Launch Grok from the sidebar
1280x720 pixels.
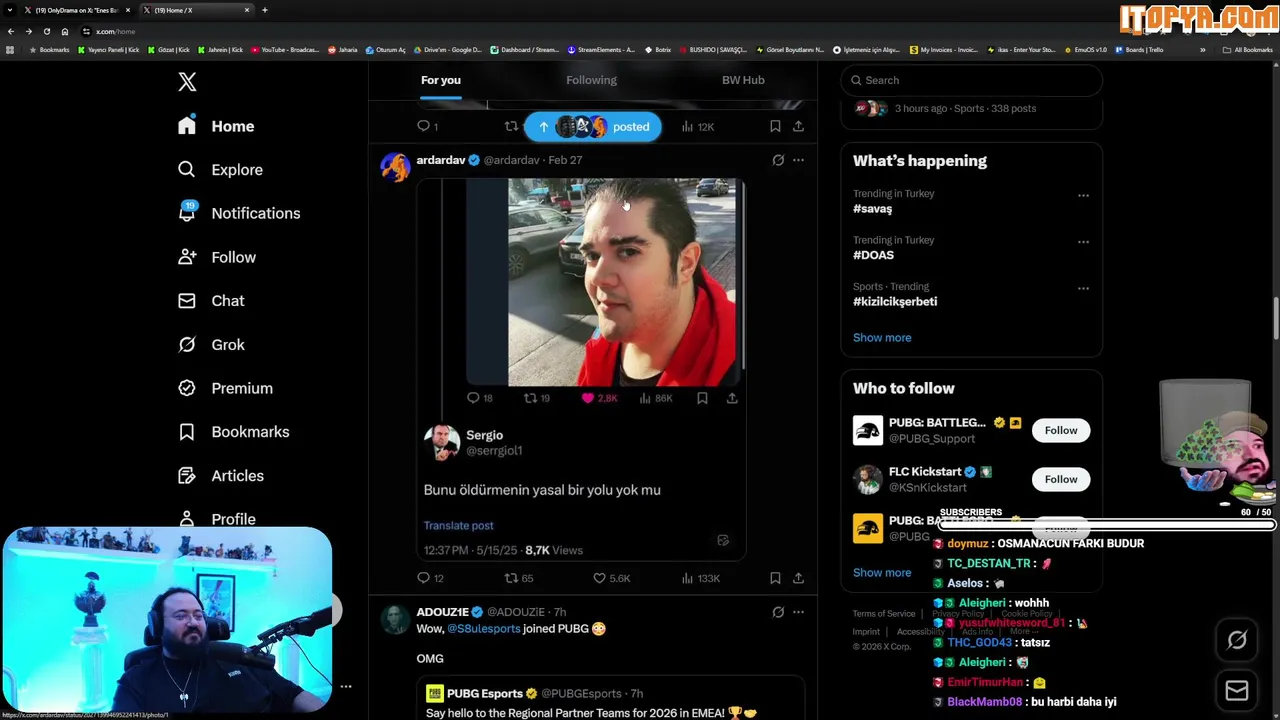[x=211, y=345]
